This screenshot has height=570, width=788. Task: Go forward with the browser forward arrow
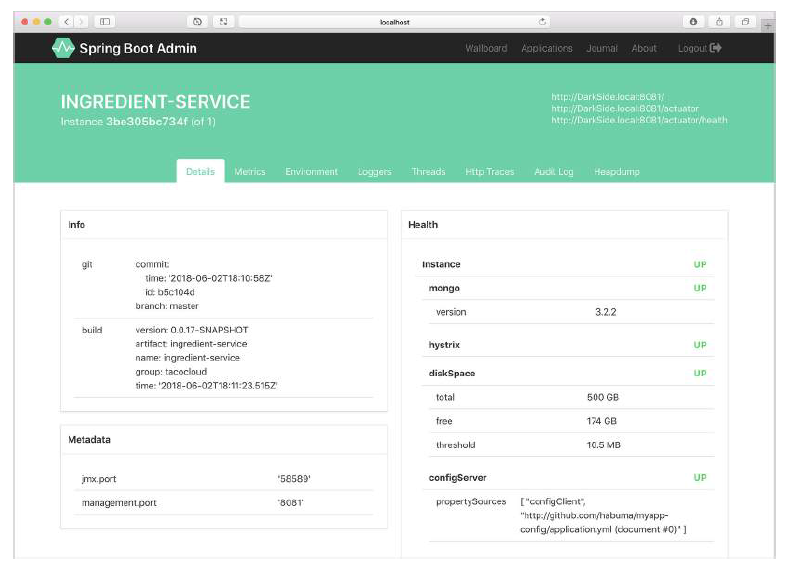[x=81, y=22]
